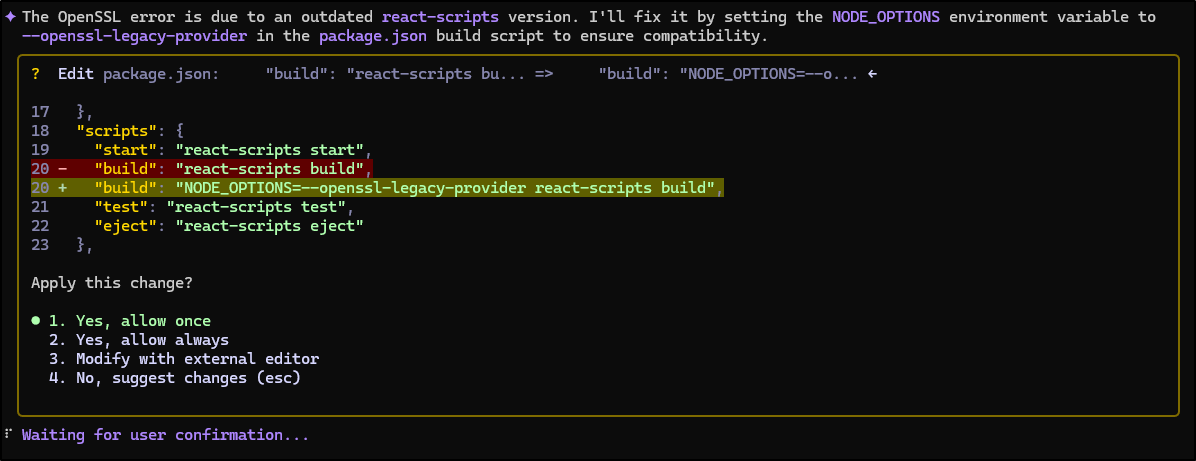Click the package.json filename in the Edit header
1196x461 pixels.
click(x=161, y=74)
